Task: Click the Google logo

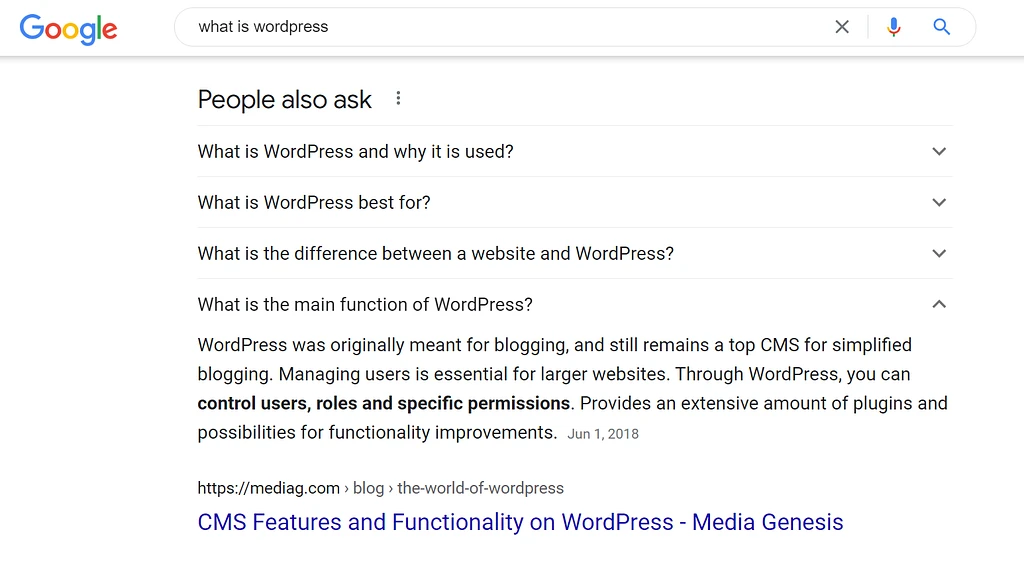Action: [x=68, y=28]
